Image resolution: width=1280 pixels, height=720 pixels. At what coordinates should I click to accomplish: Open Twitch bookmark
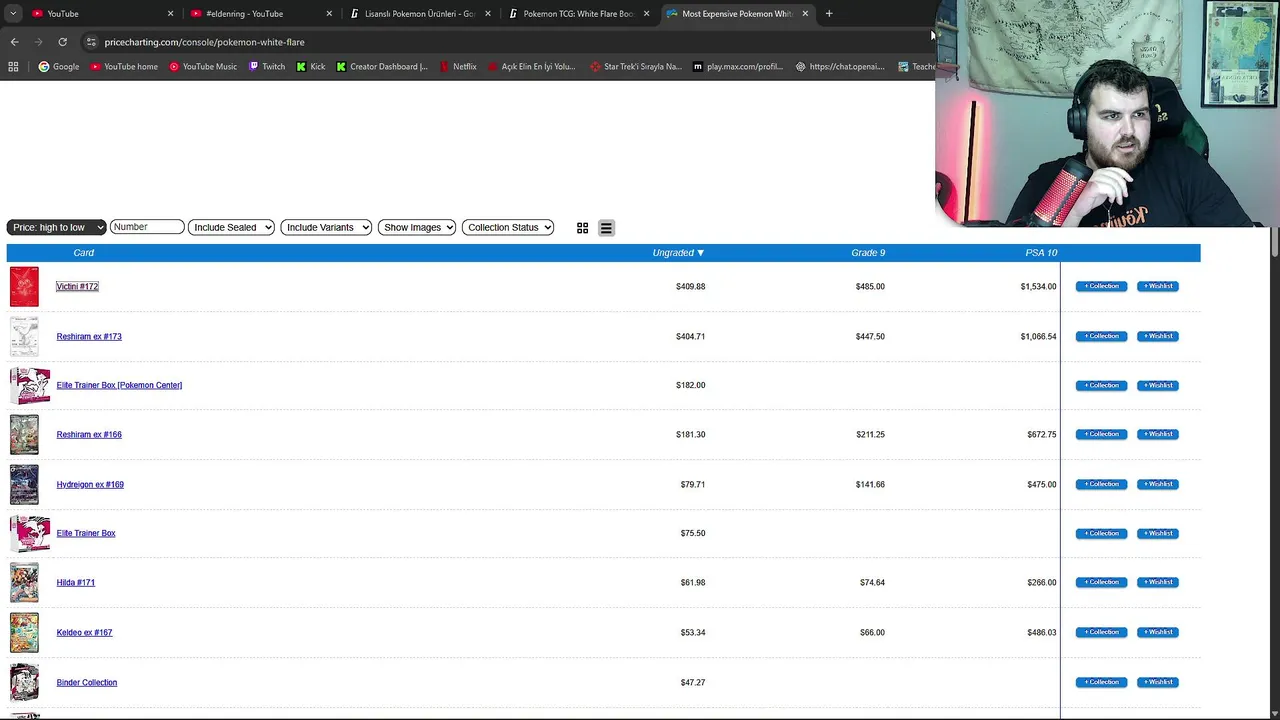pos(267,67)
